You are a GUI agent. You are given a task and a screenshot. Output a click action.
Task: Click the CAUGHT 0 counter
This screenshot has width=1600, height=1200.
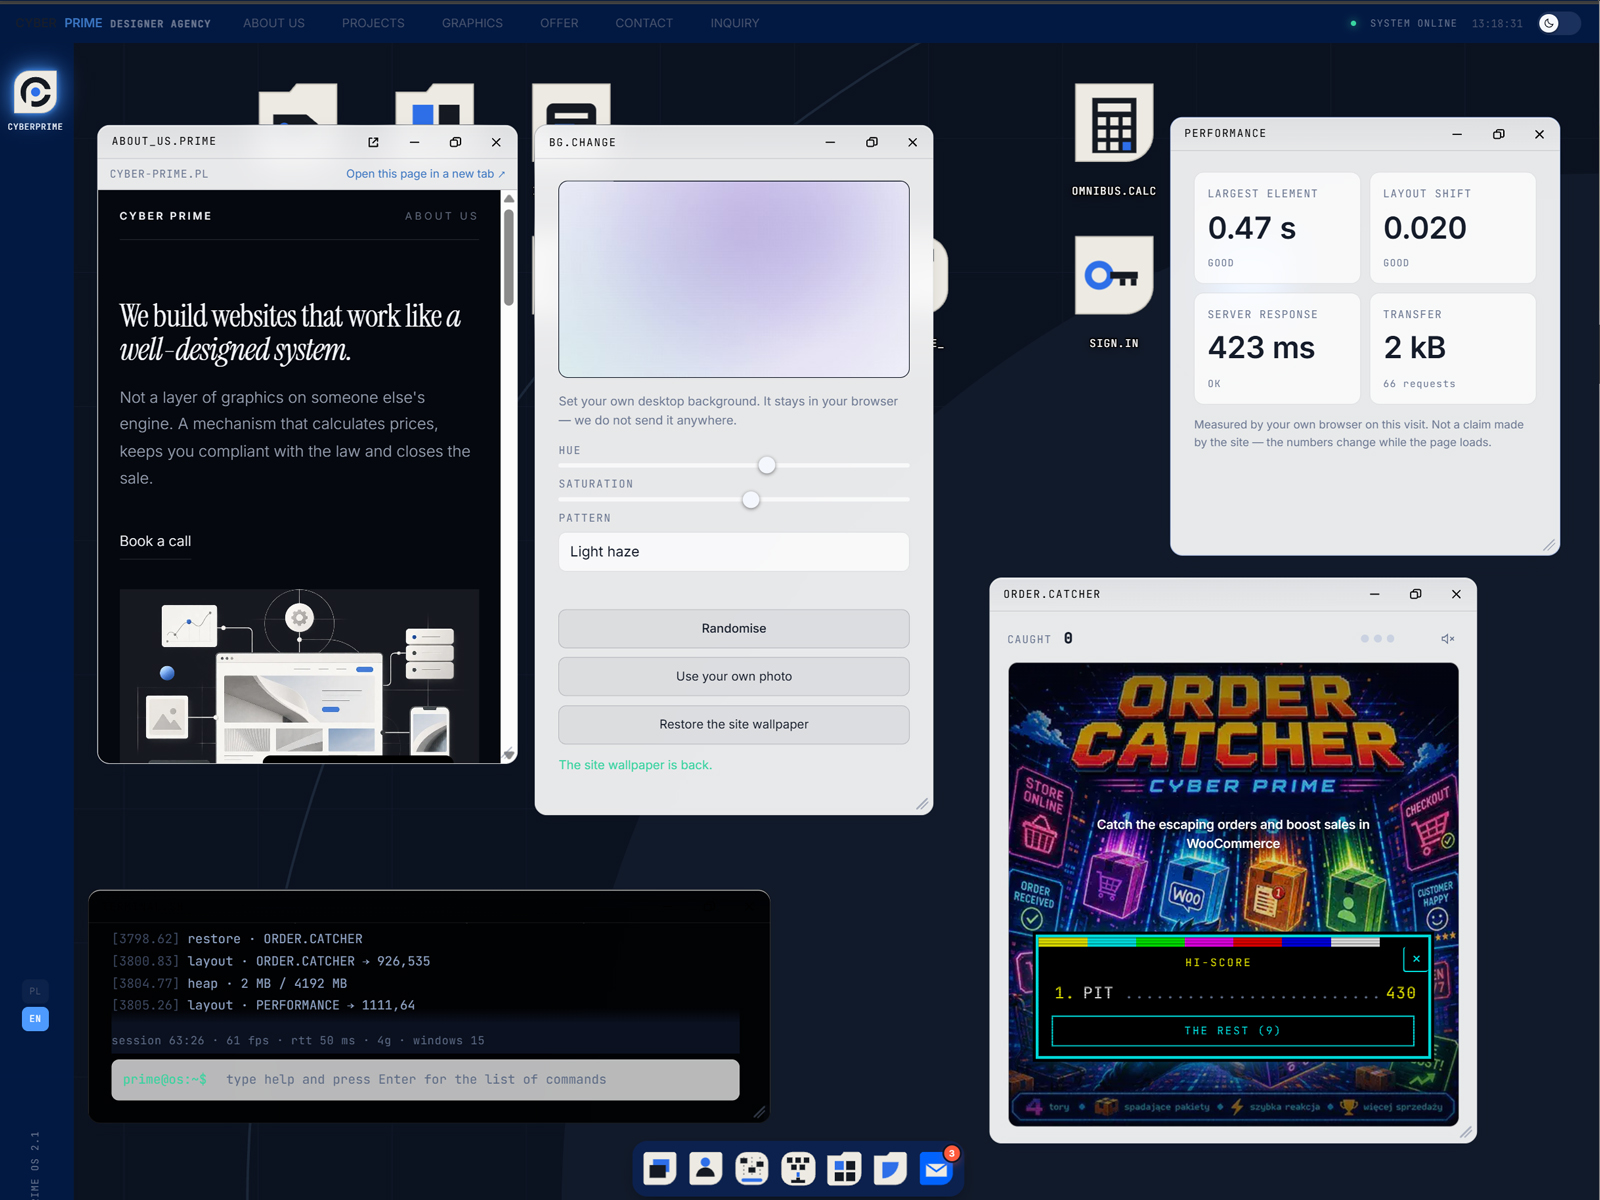(x=1040, y=639)
